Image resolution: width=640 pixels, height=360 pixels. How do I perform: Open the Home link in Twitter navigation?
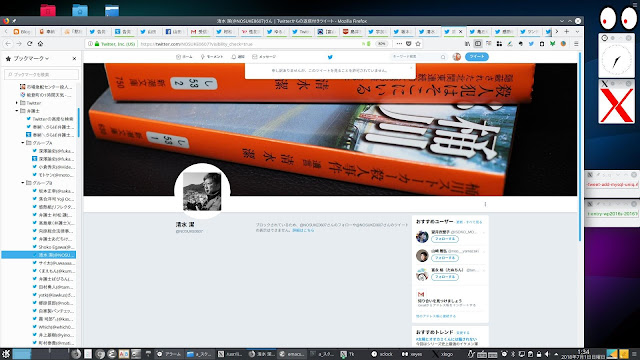pyautogui.click(x=184, y=57)
